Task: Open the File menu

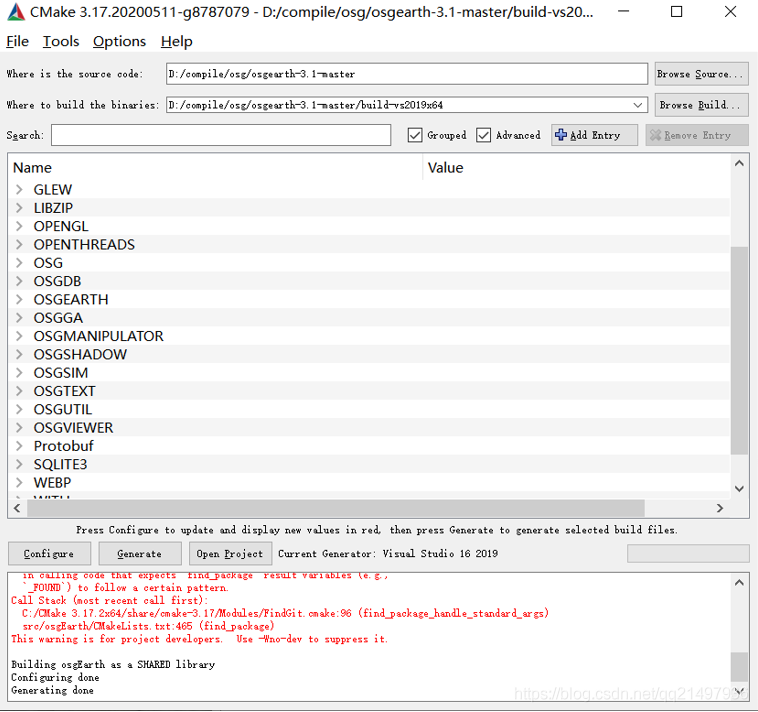Action: point(17,42)
